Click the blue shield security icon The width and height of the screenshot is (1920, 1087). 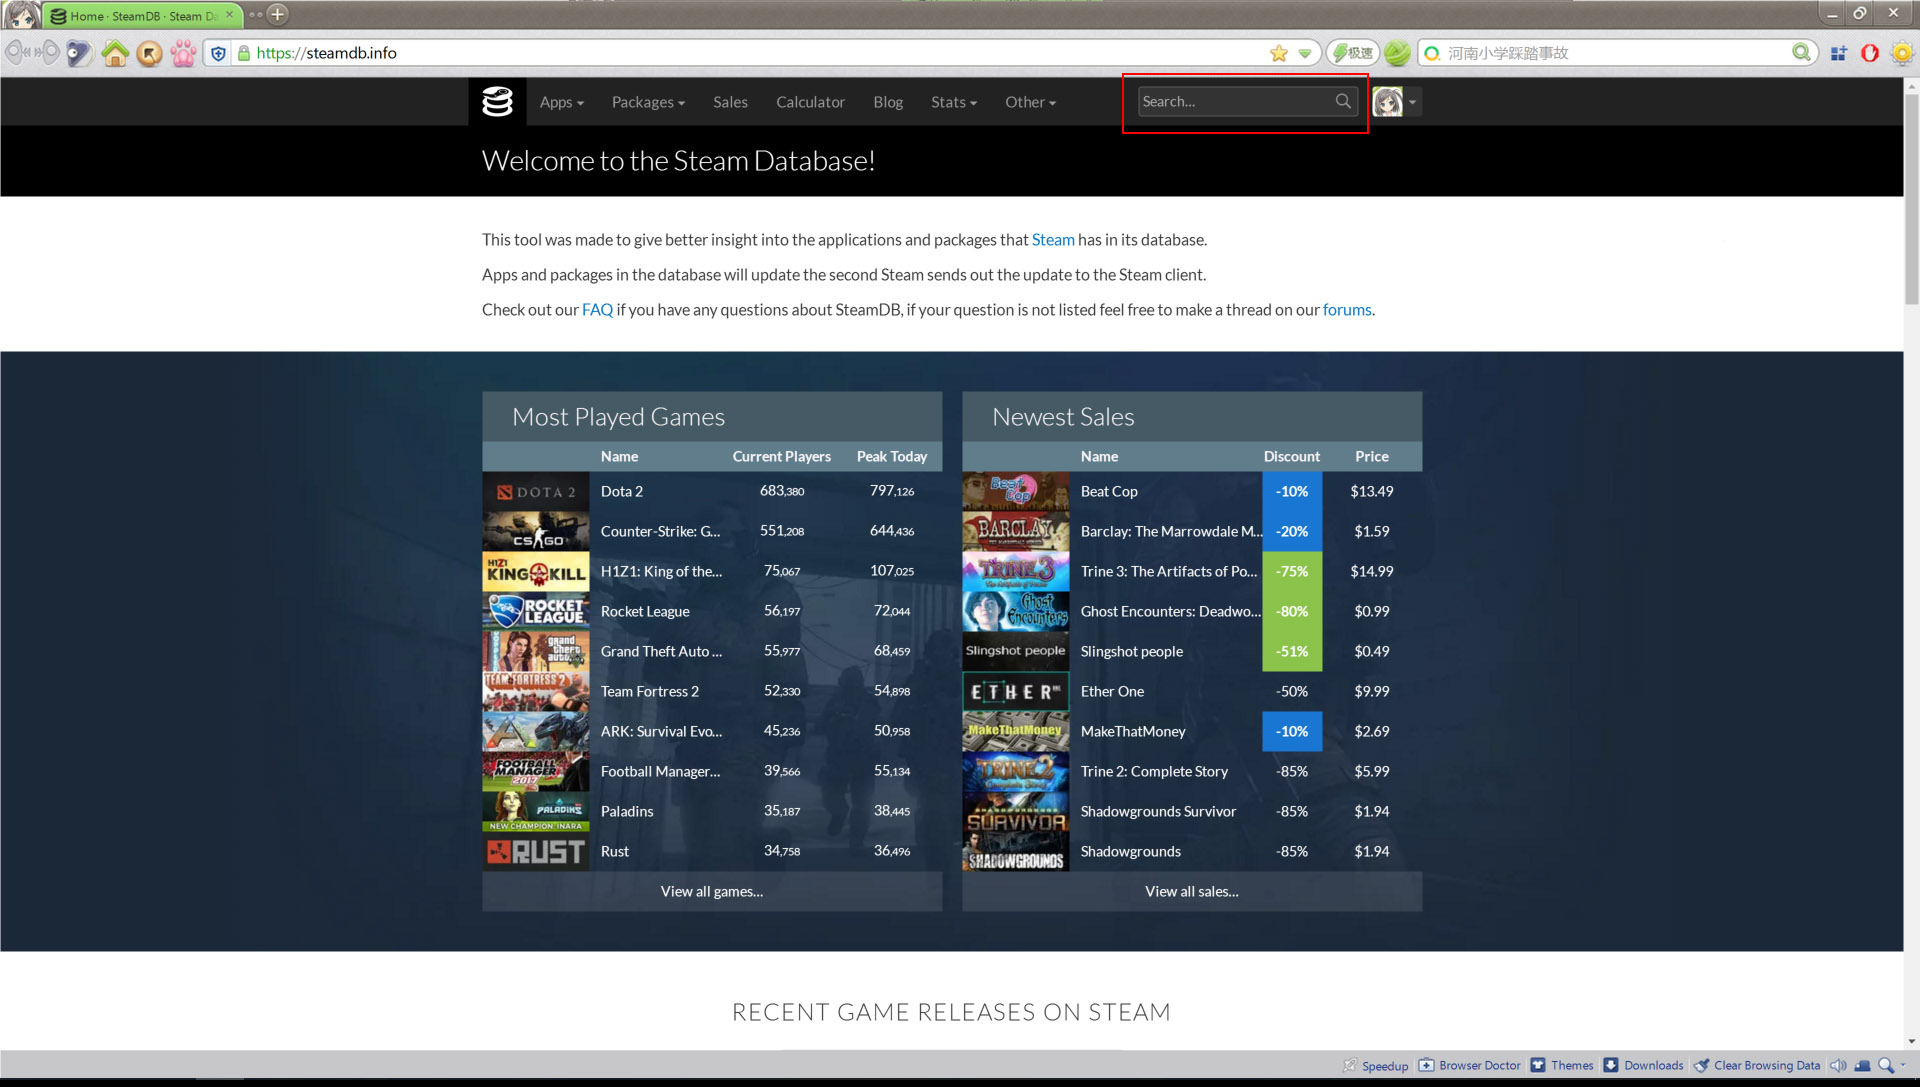pyautogui.click(x=218, y=53)
